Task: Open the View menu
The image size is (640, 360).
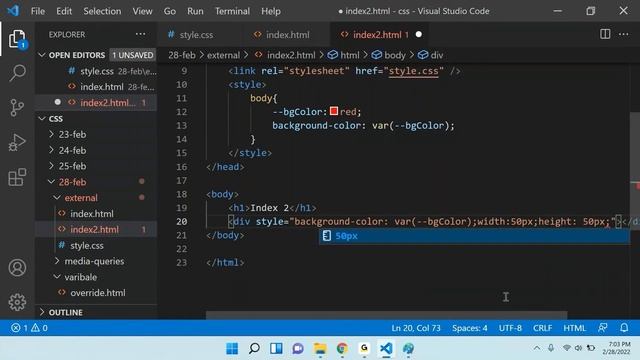Action: [142, 11]
